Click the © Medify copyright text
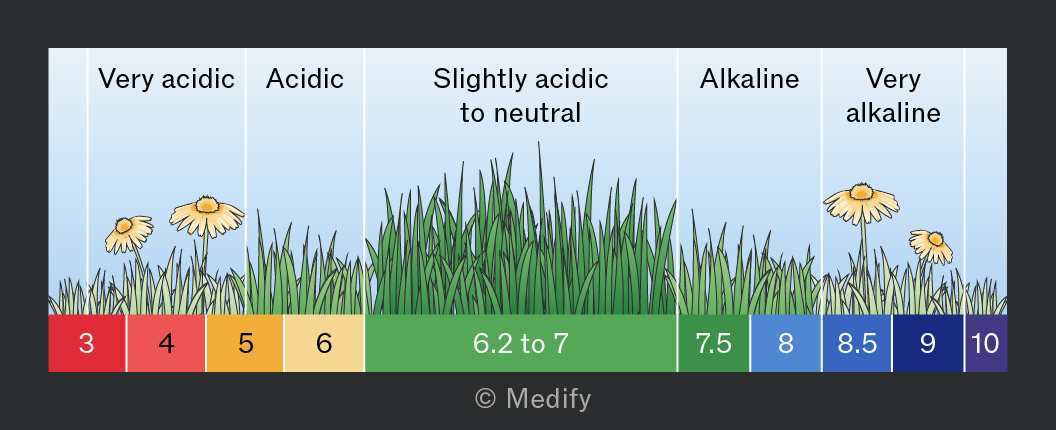1056x430 pixels. pyautogui.click(x=533, y=399)
